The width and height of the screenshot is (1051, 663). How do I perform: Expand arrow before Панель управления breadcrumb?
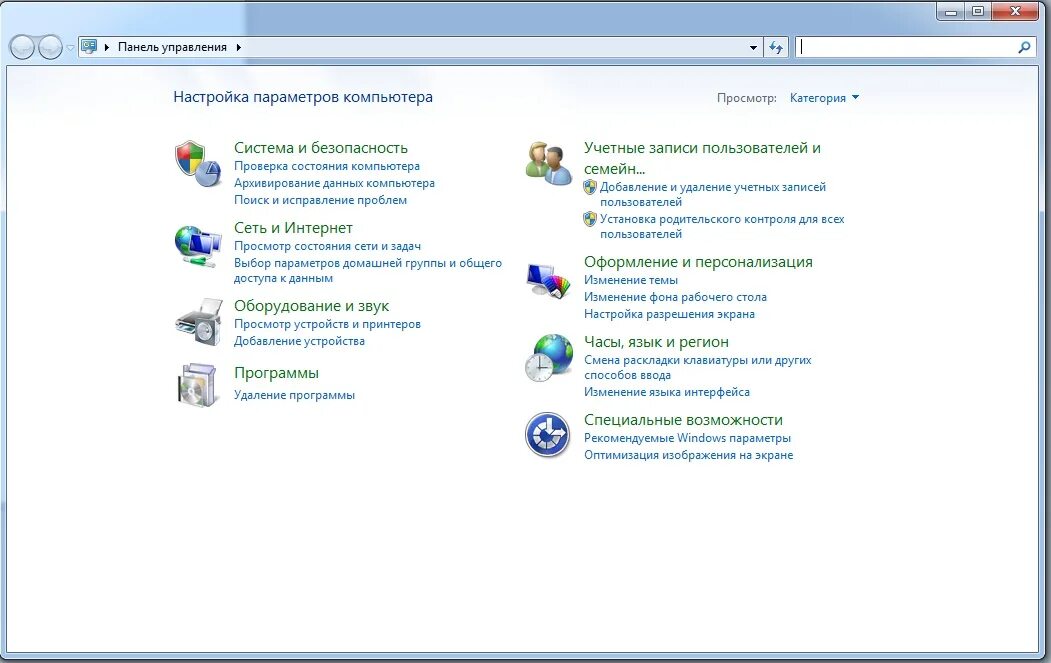[107, 47]
